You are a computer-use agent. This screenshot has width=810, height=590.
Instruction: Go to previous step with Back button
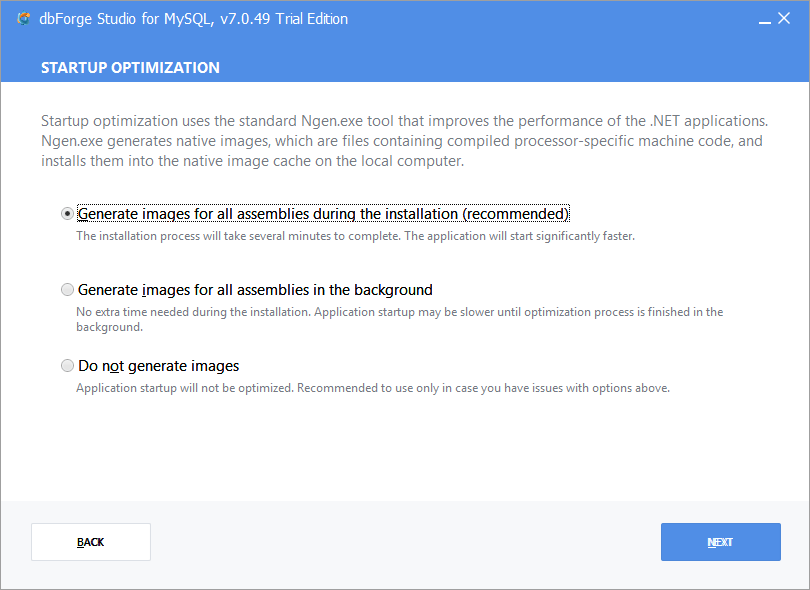(x=91, y=542)
